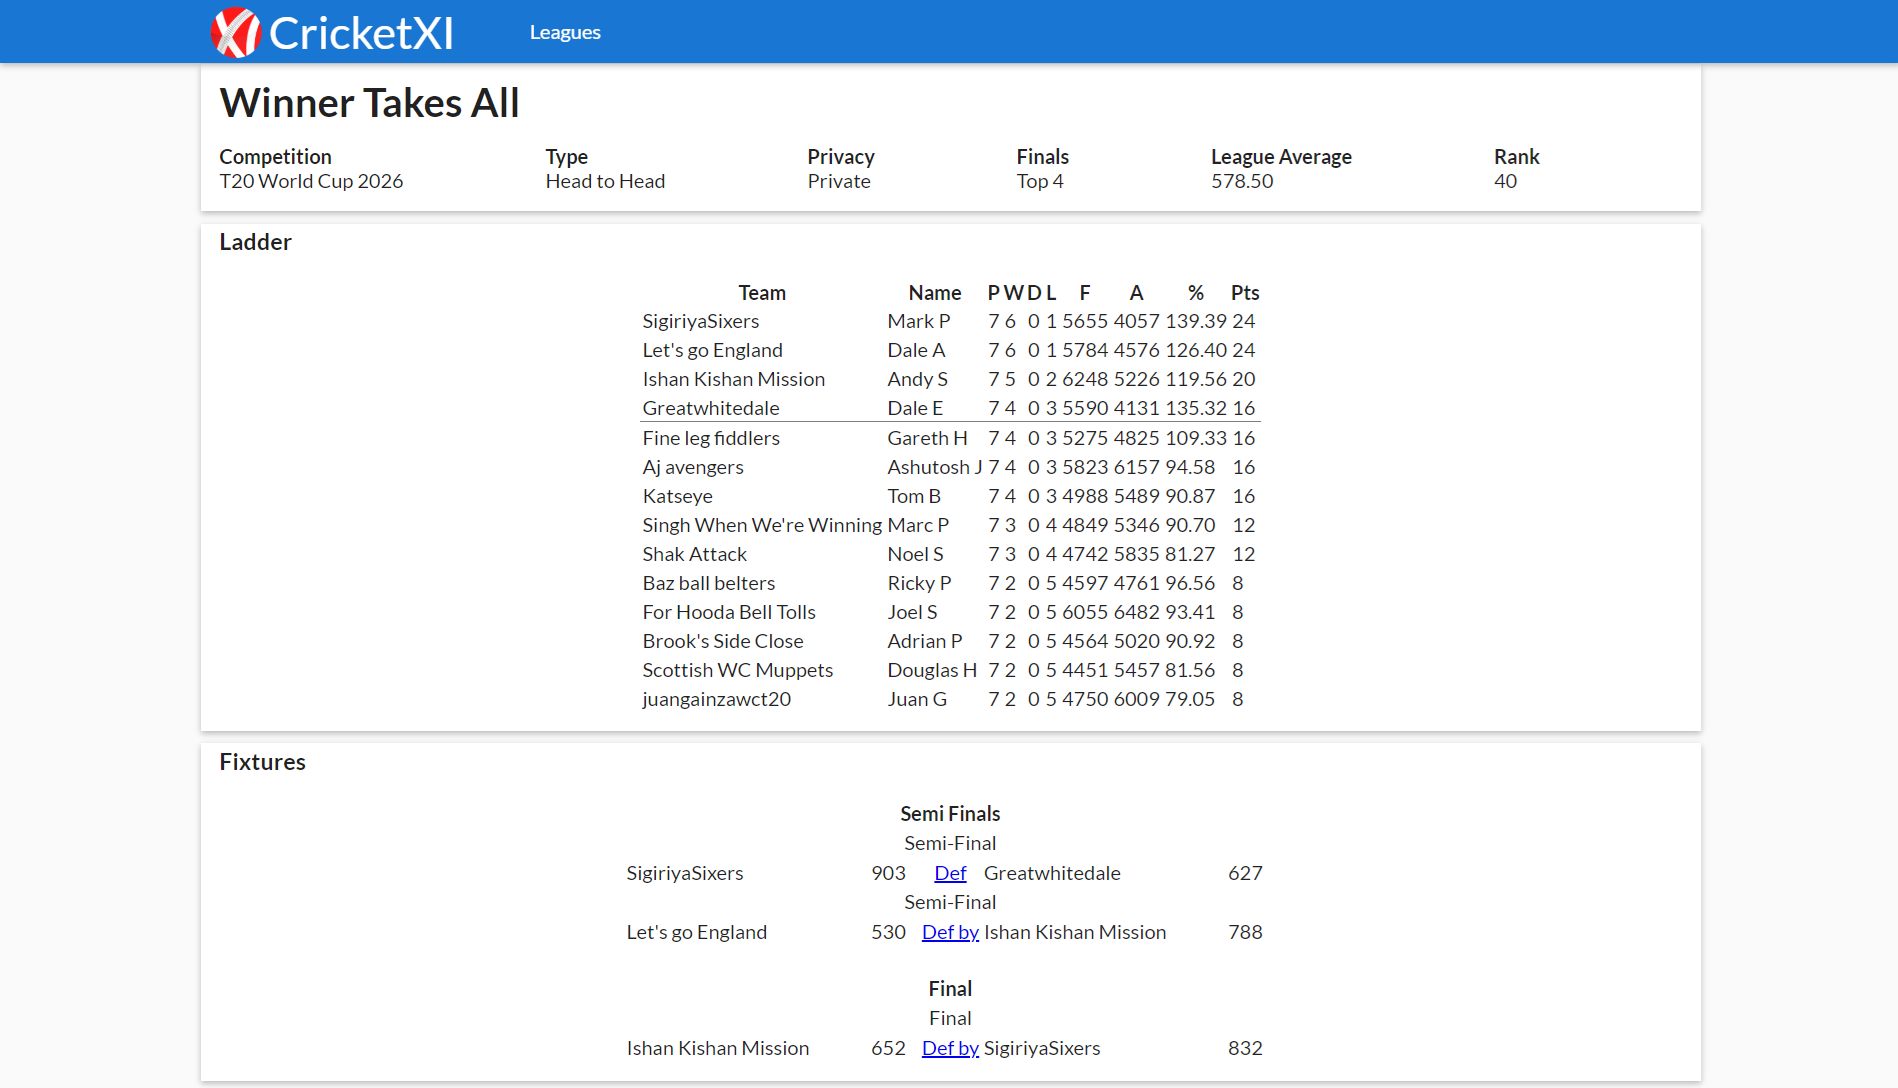Open the Leagues menu item
Screen dimensions: 1898x1088
565,33
